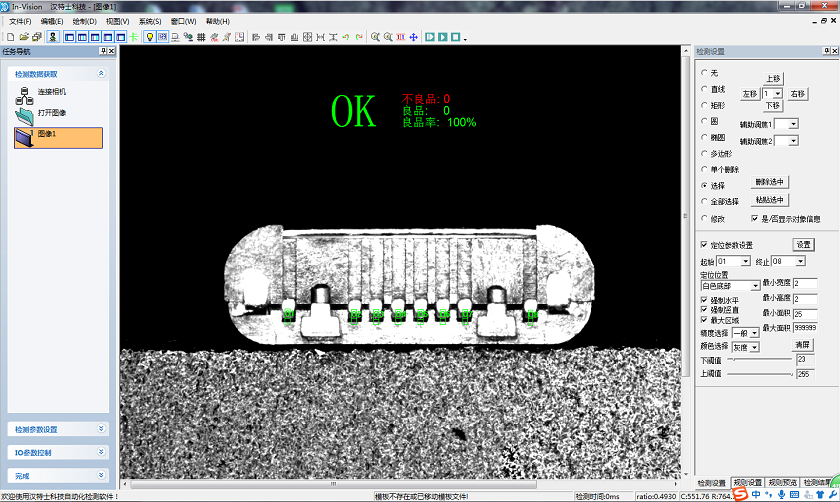The width and height of the screenshot is (840, 502).
Task: Click the new file icon in toolbar
Action: [7, 37]
